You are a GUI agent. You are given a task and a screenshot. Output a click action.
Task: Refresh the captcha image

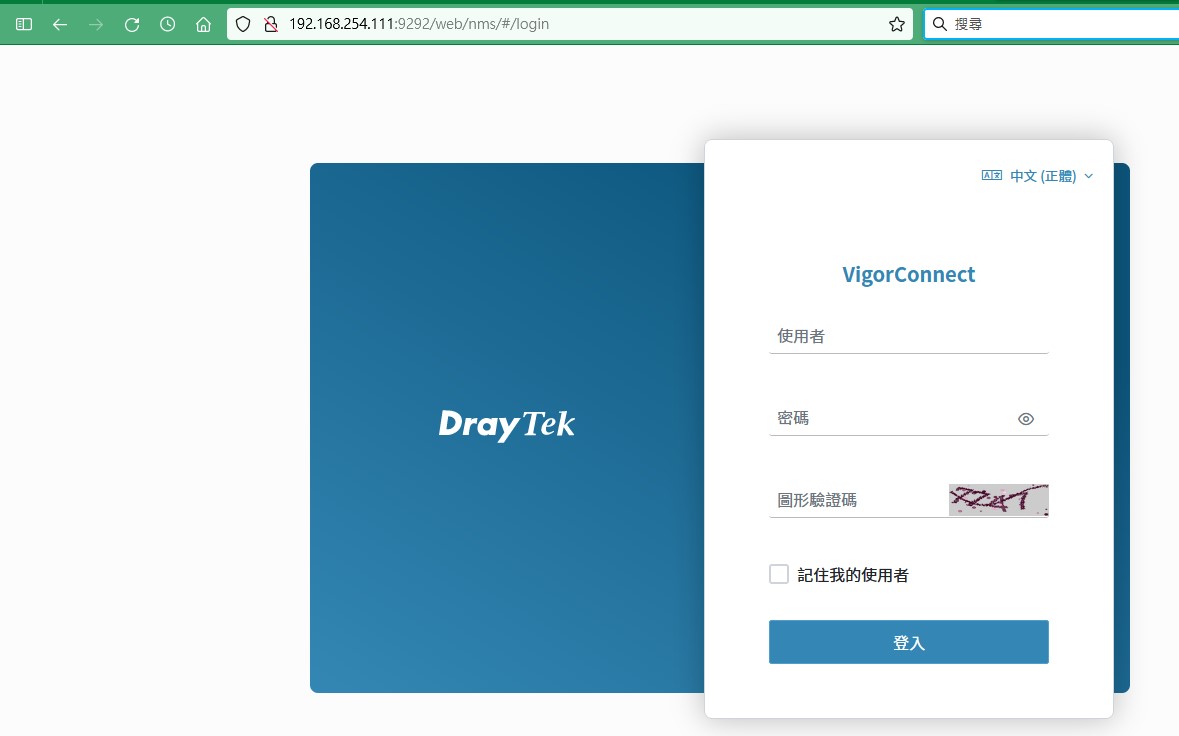click(998, 500)
